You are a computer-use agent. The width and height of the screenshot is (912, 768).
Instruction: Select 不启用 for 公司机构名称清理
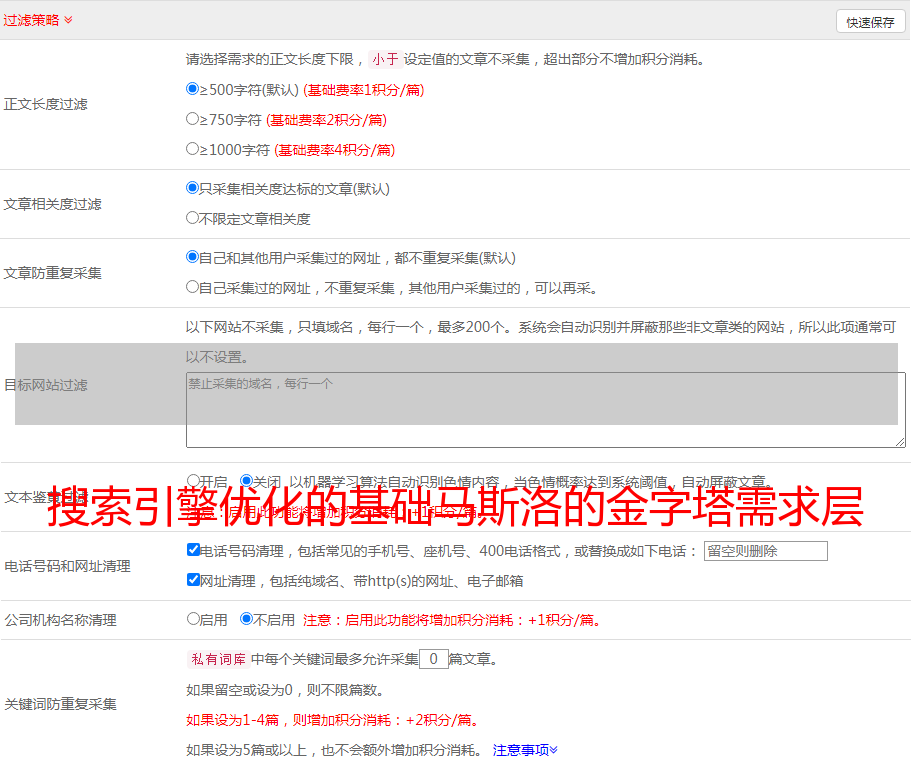point(246,619)
